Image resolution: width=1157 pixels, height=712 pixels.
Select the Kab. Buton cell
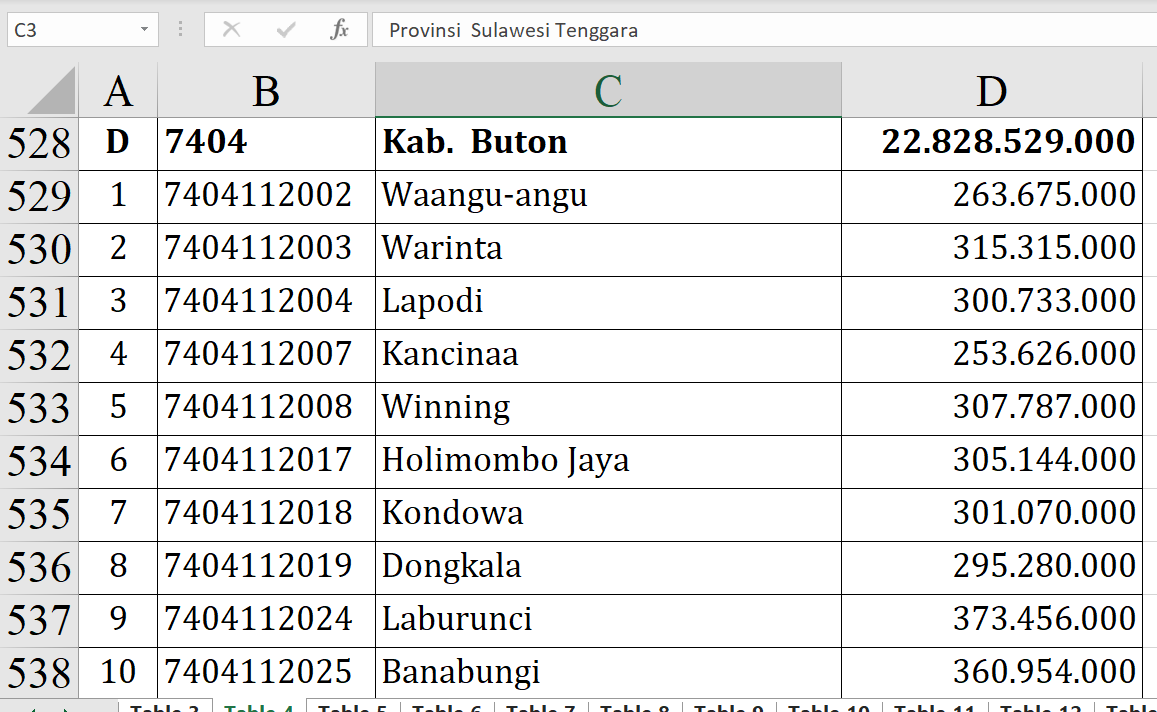608,142
